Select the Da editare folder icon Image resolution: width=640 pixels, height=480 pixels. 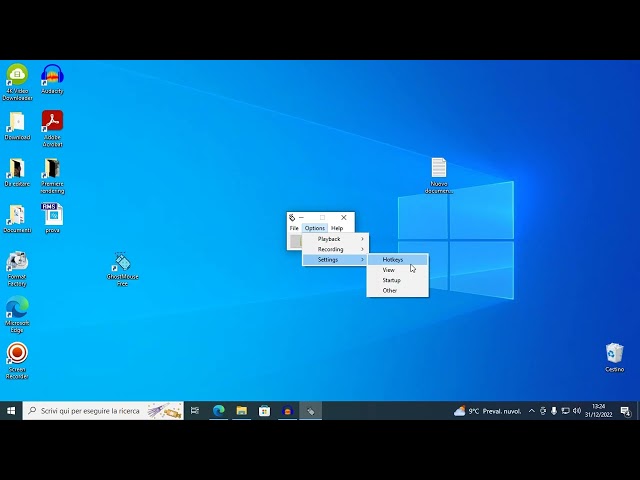[x=17, y=172]
